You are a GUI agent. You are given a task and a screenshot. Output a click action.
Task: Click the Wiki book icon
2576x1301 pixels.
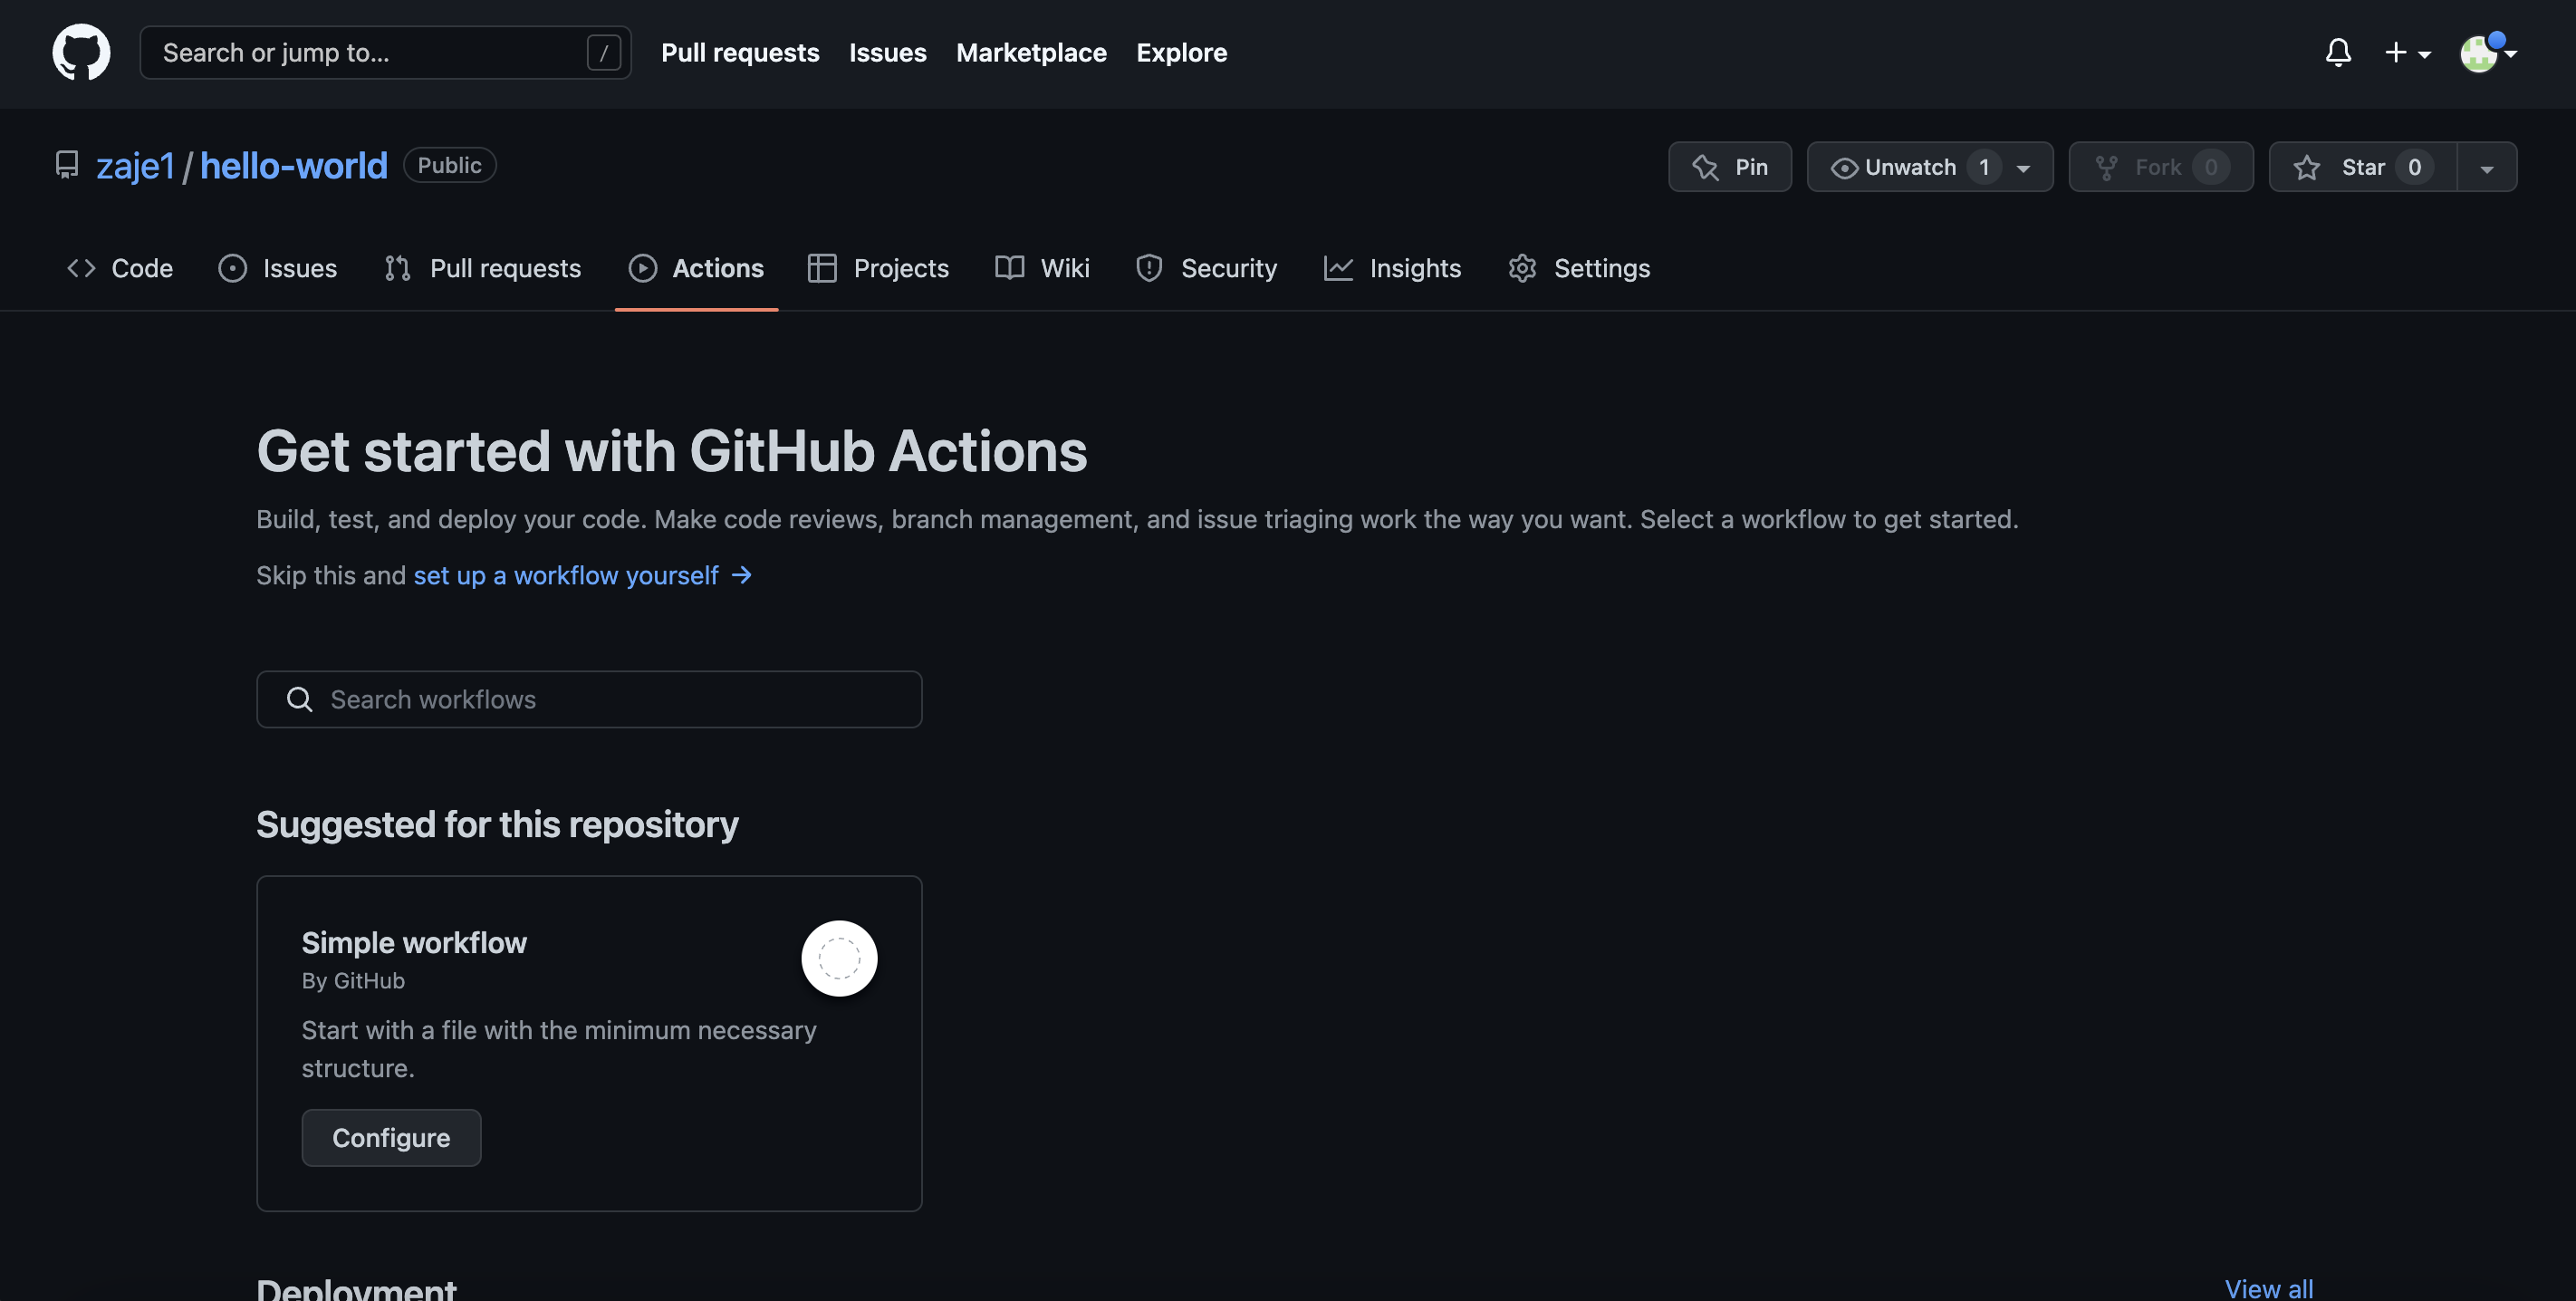pos(1009,268)
